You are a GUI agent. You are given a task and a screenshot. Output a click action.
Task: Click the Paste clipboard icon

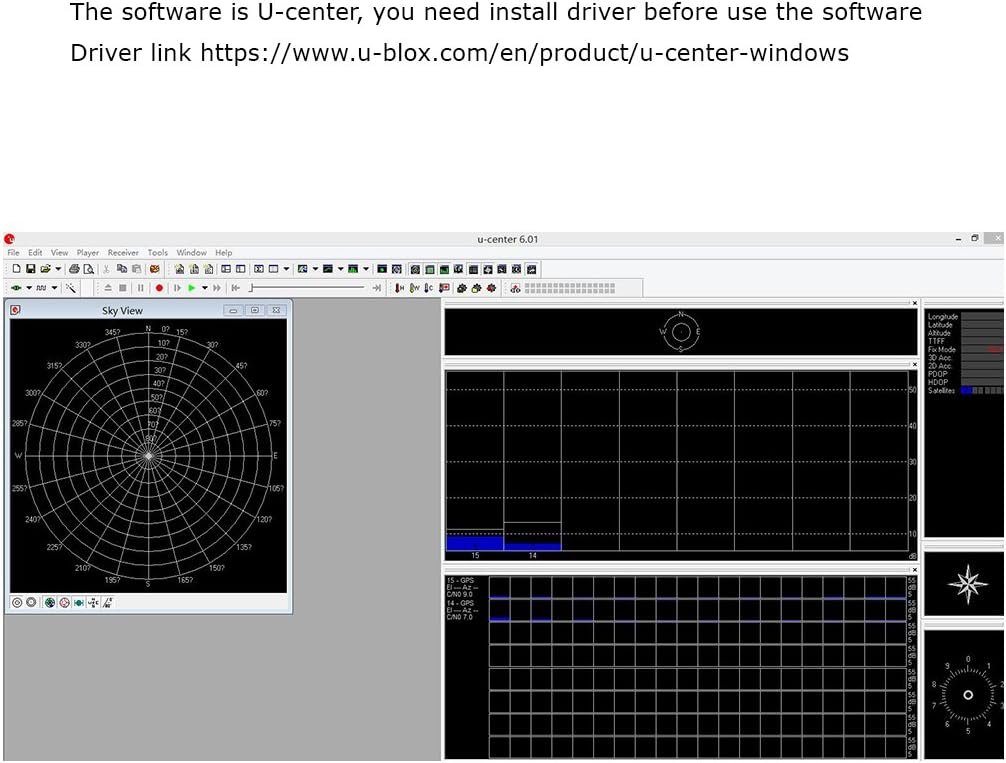[136, 269]
